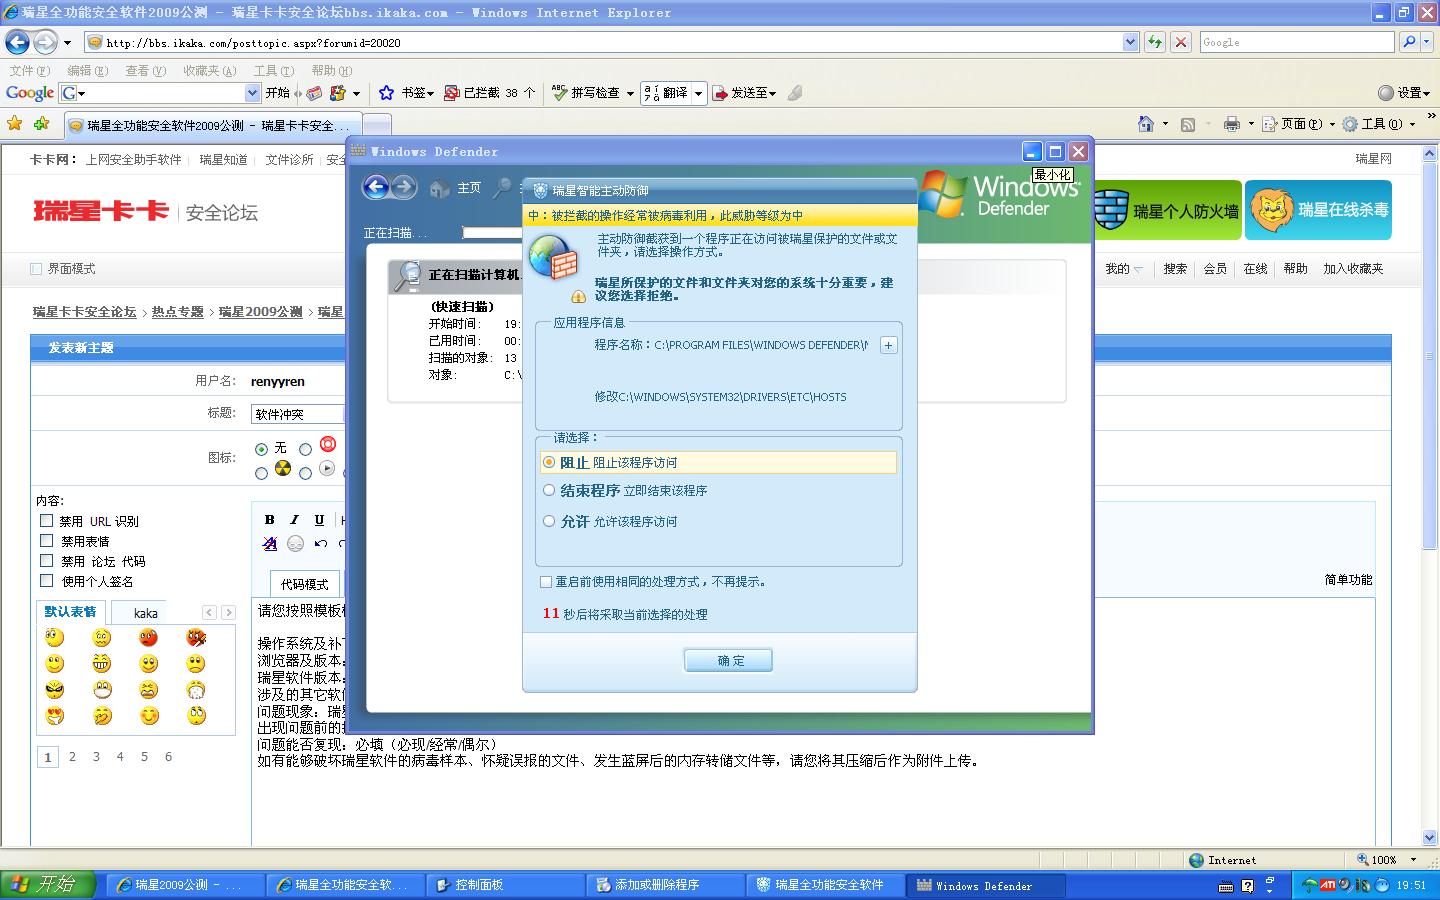The width and height of the screenshot is (1440, 900).
Task: Select 允许 allow program access option
Action: click(549, 521)
